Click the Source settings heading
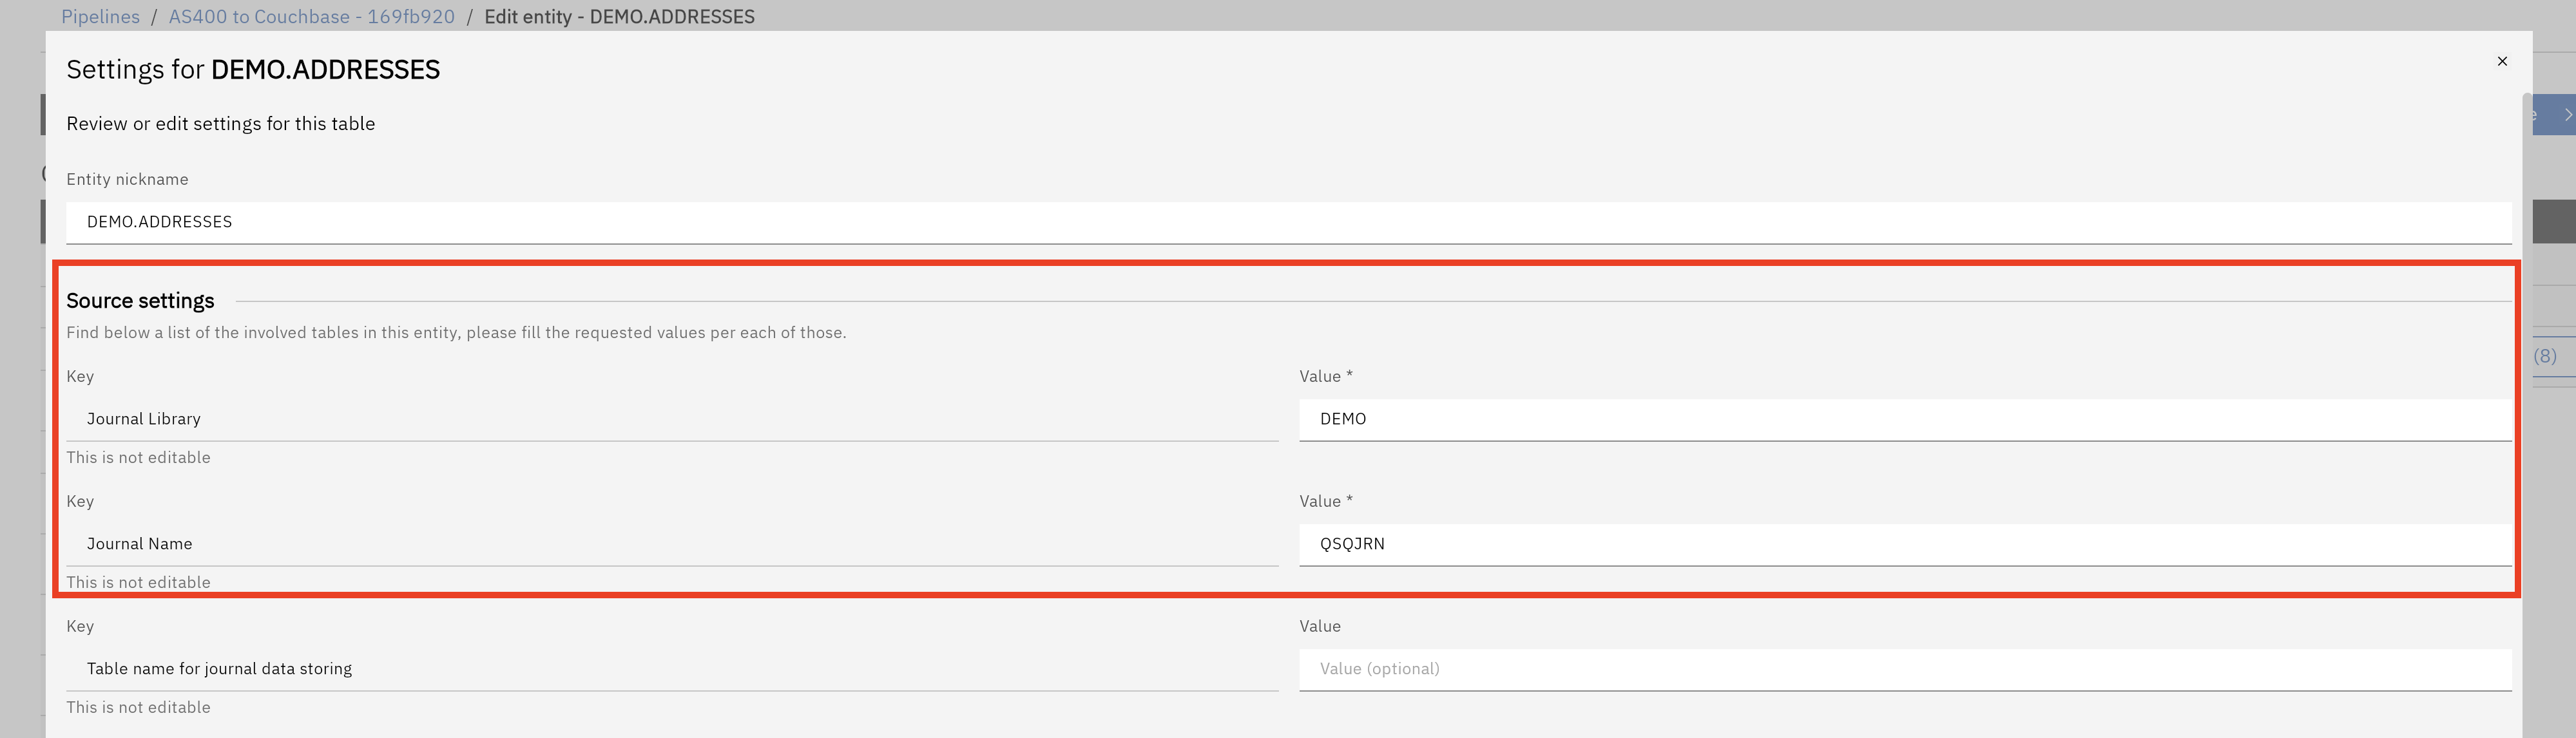 point(140,301)
